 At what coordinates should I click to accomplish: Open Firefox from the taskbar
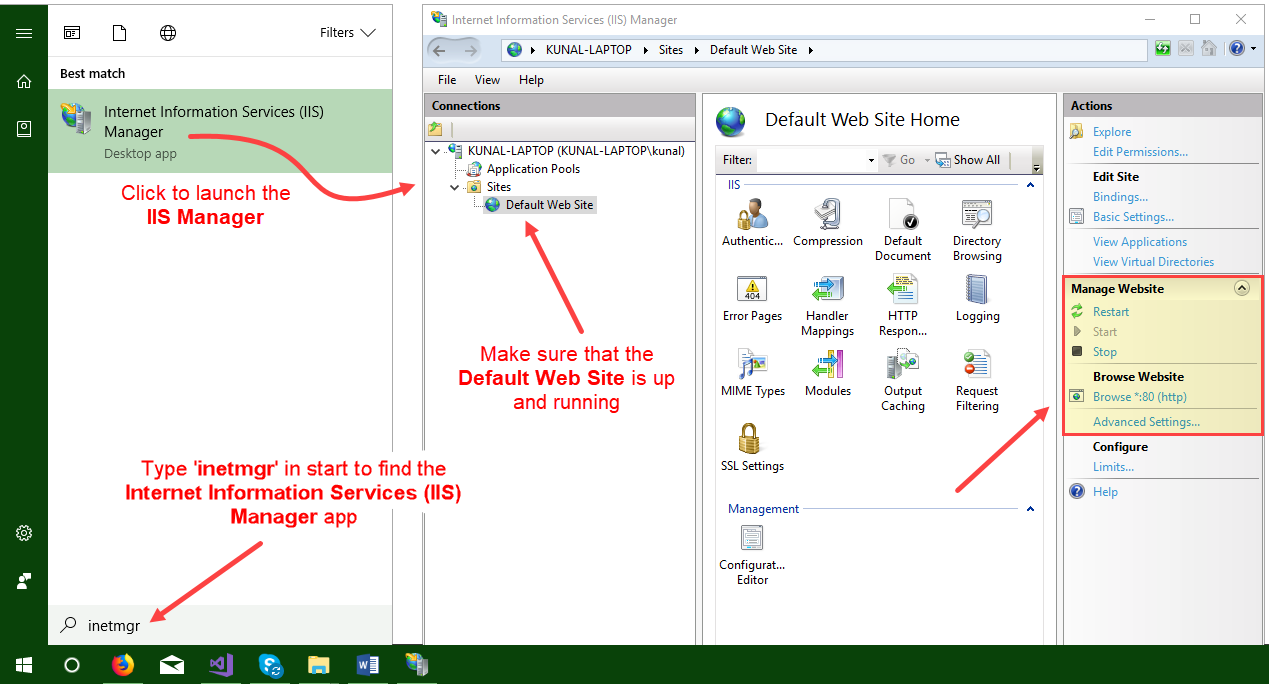pyautogui.click(x=122, y=664)
